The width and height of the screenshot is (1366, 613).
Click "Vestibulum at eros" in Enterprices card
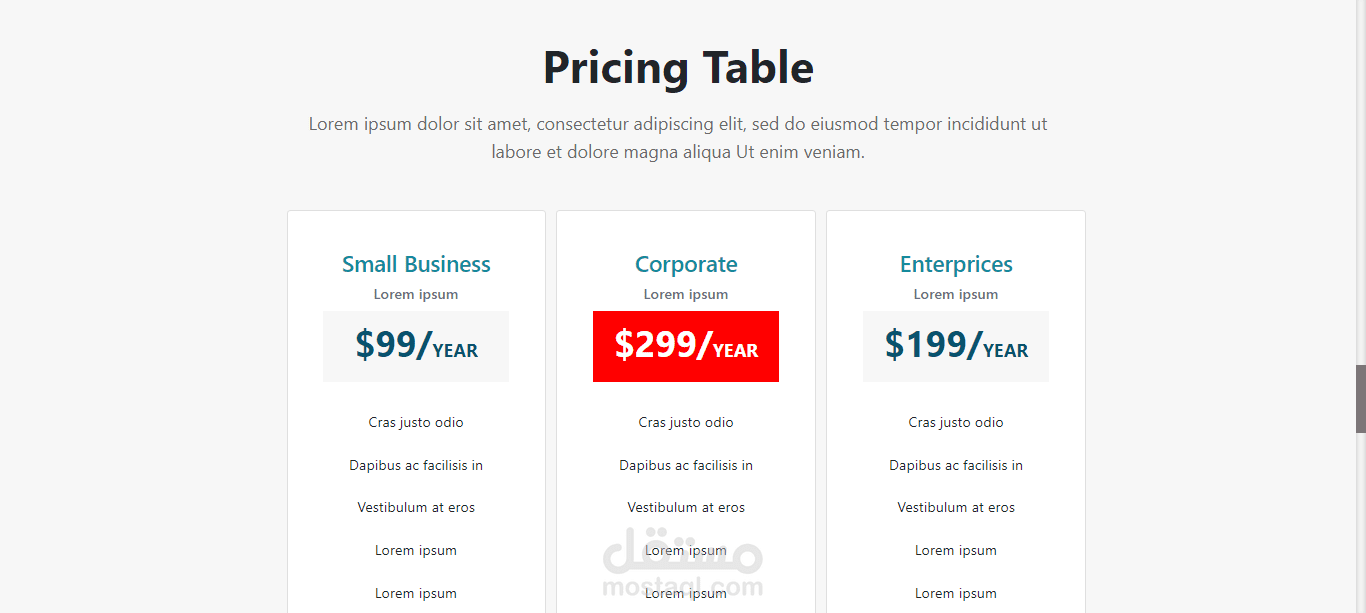pyautogui.click(x=956, y=507)
